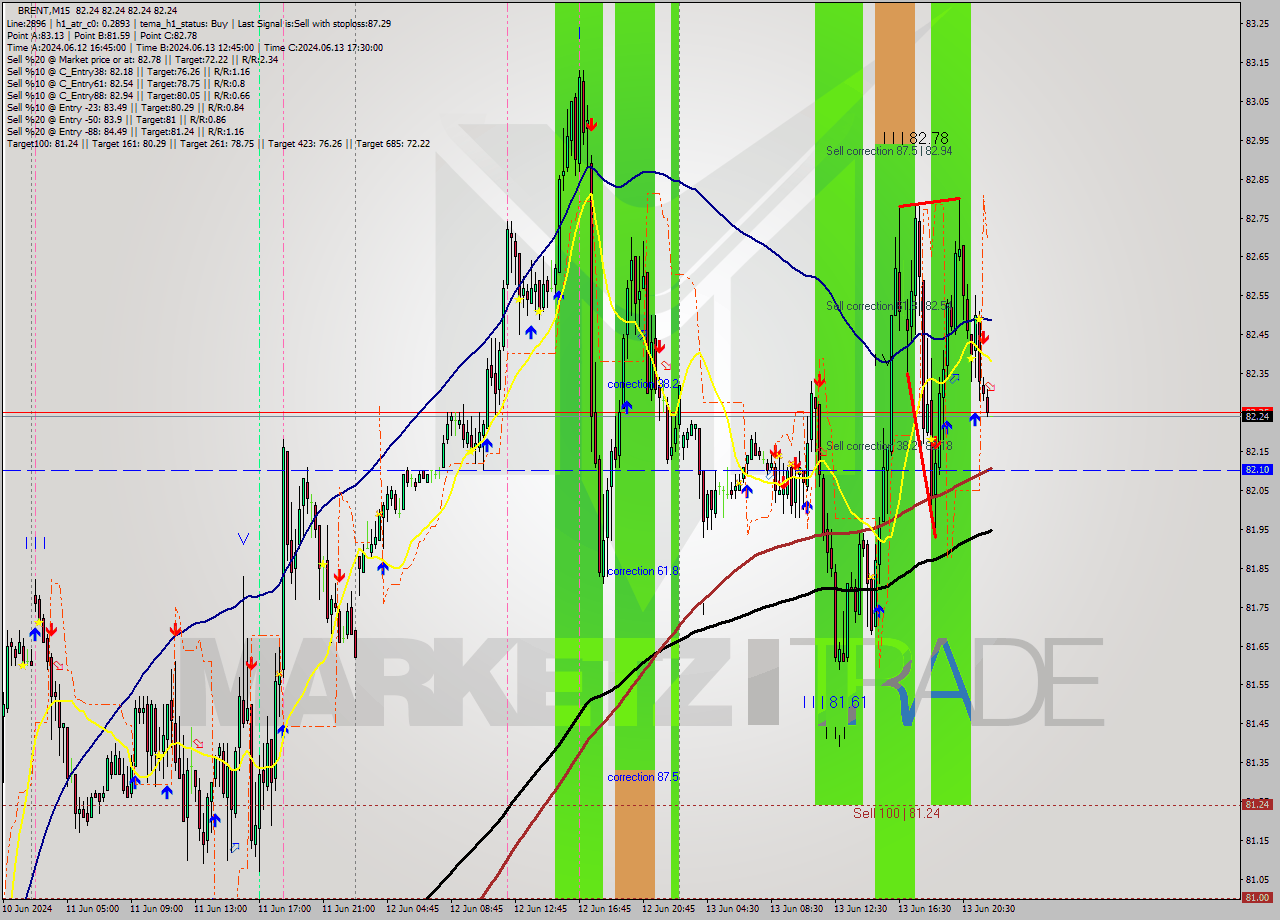The image size is (1280, 920).
Task: Select the blue 'V' wave label
Action: point(243,538)
